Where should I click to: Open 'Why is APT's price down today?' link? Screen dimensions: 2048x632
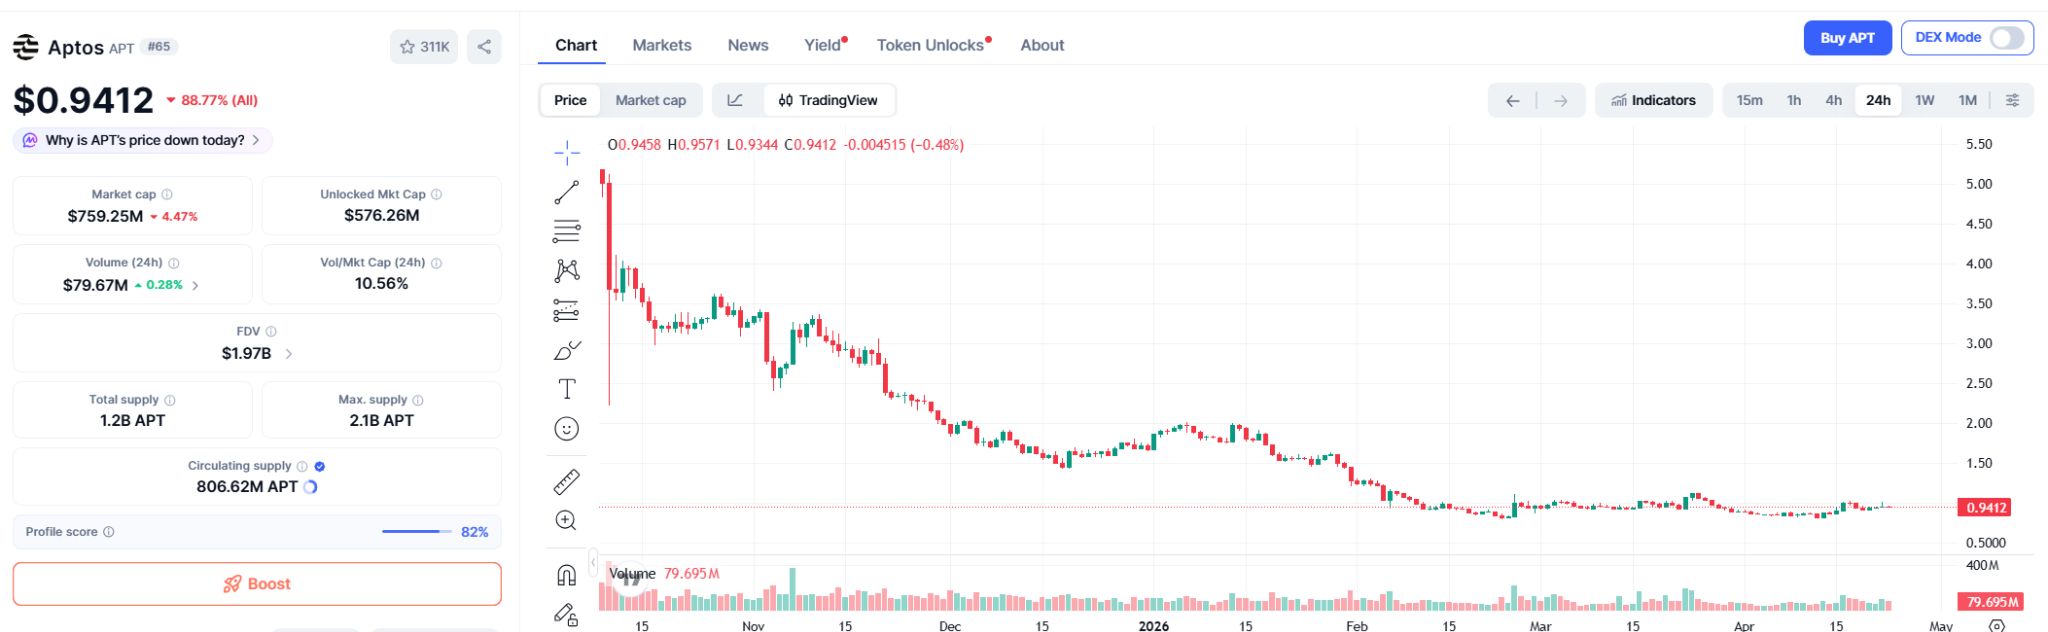coord(140,140)
